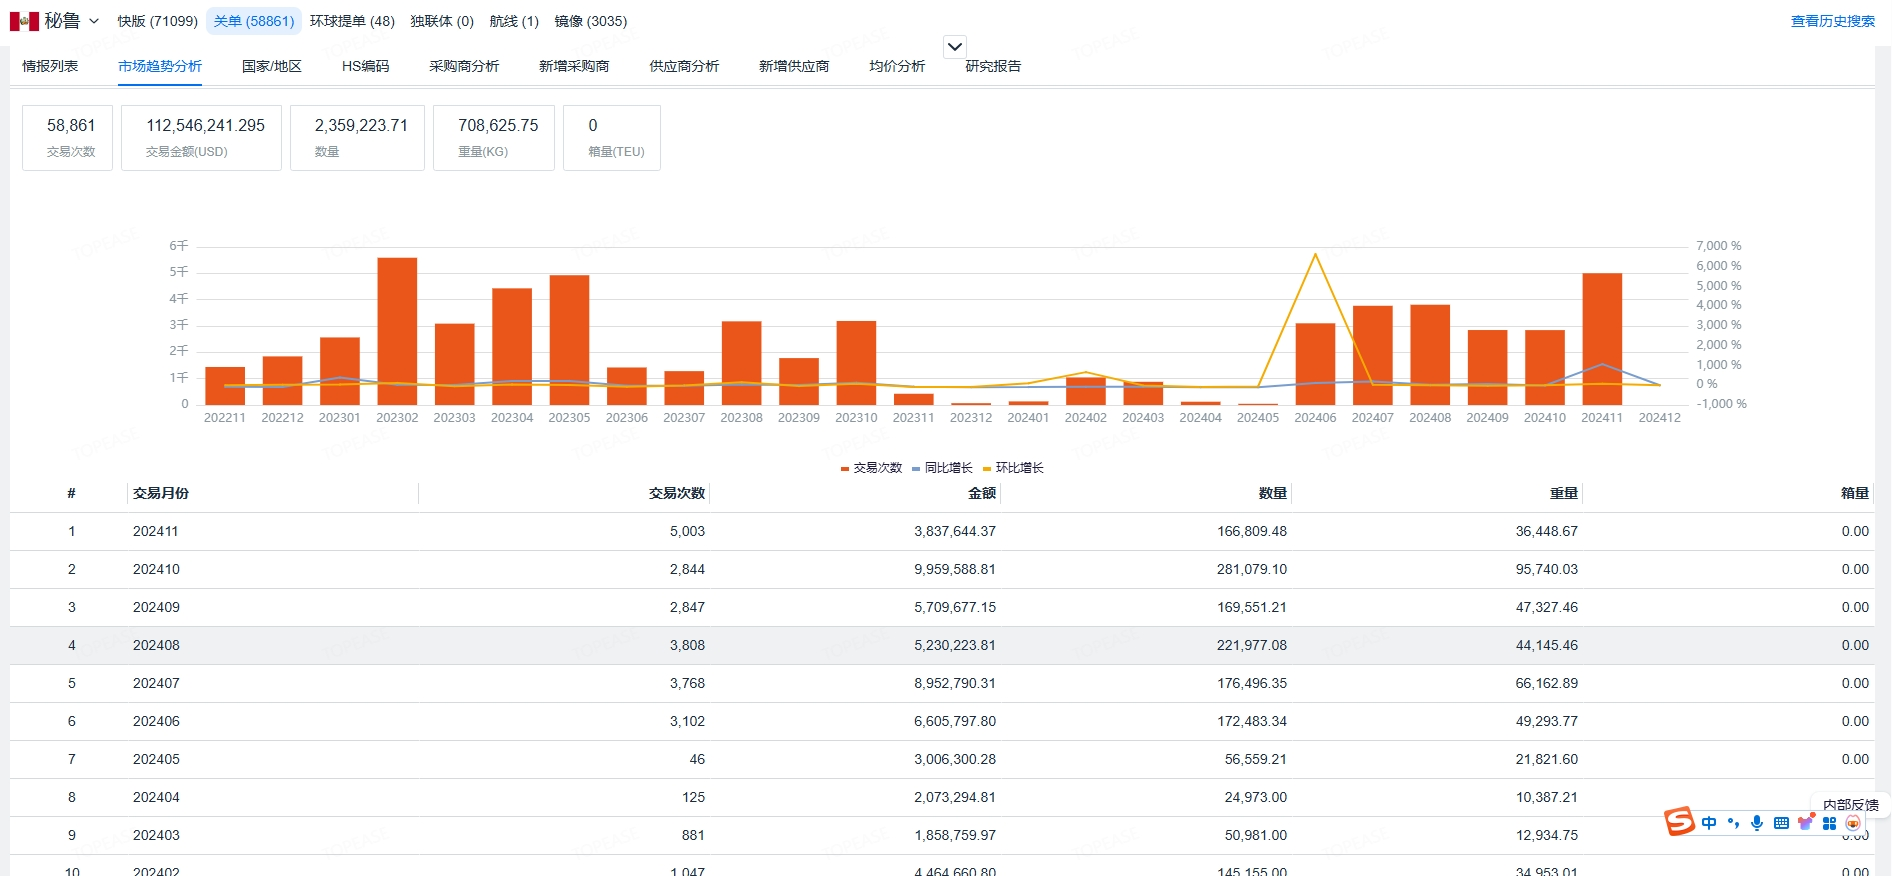This screenshot has width=1892, height=876.
Task: Toggle the 同比增长 legend series
Action: click(942, 468)
